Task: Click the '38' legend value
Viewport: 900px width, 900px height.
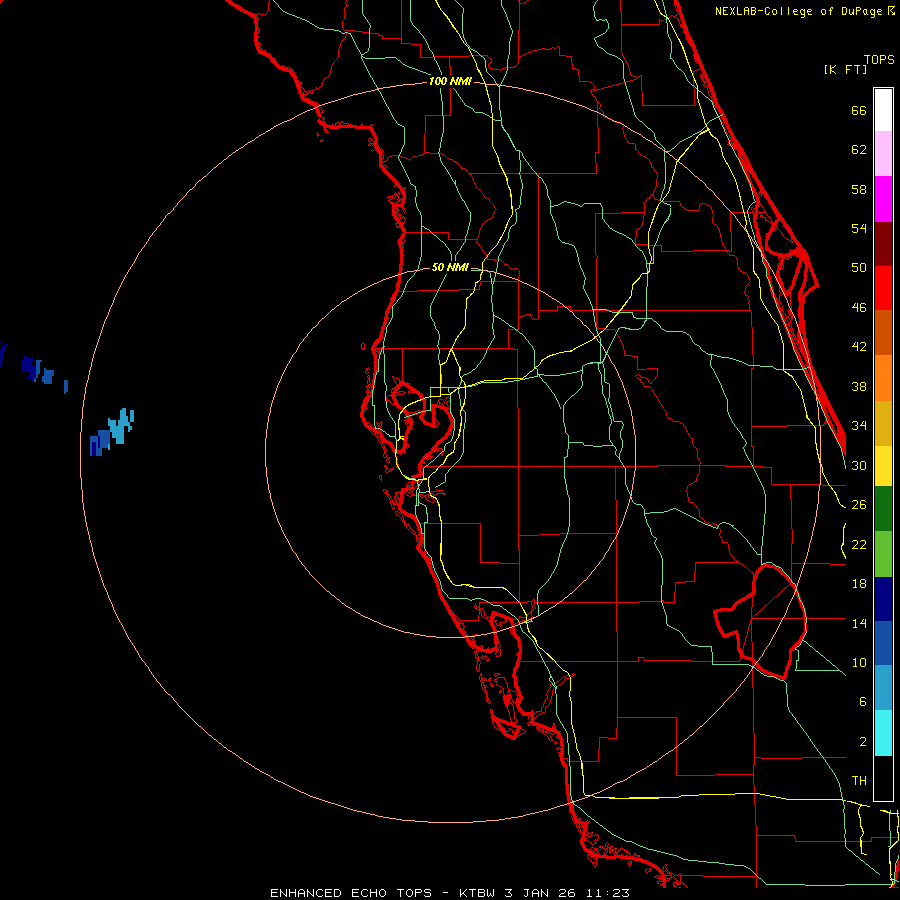Action: [x=859, y=387]
